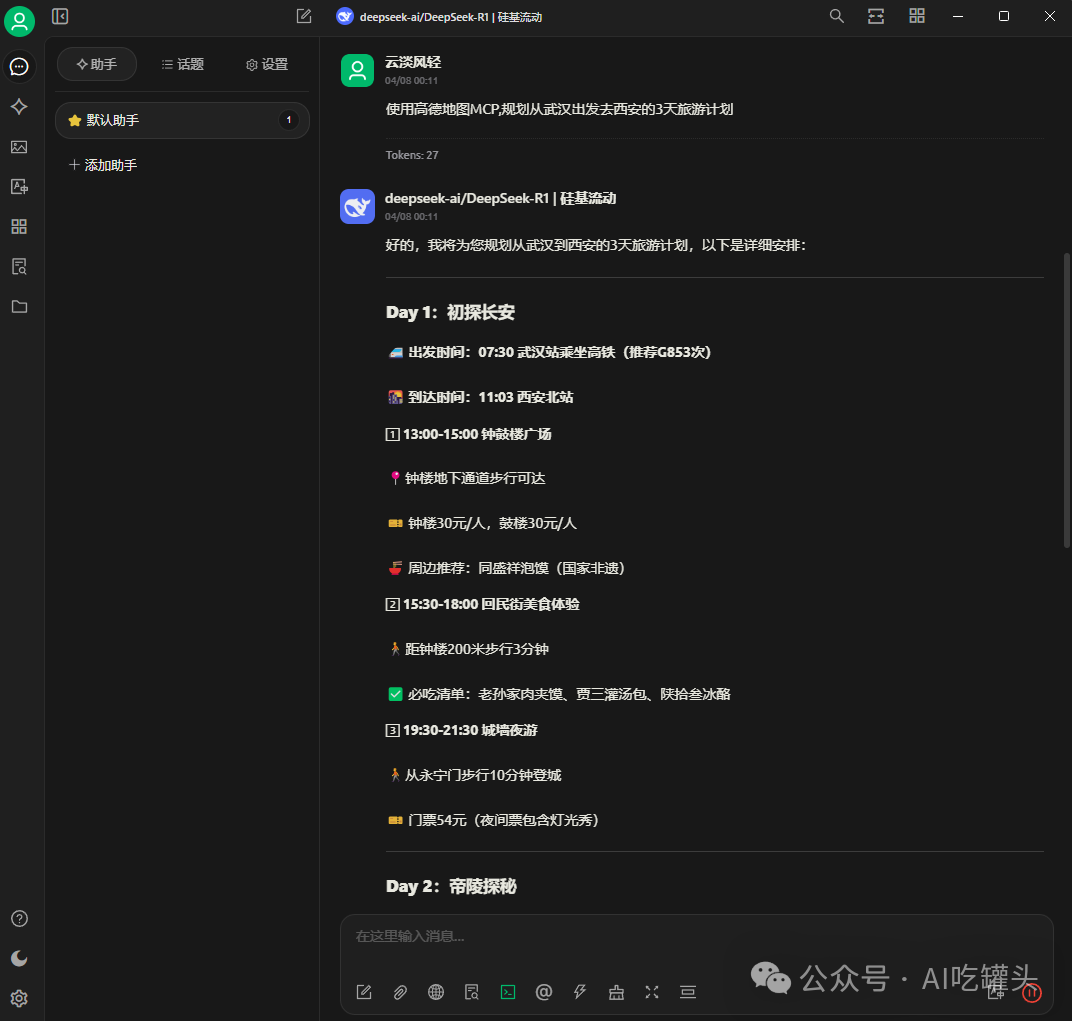Click the DeepSeek model avatar in the chat
Viewport: 1072px width, 1021px height.
[x=358, y=207]
